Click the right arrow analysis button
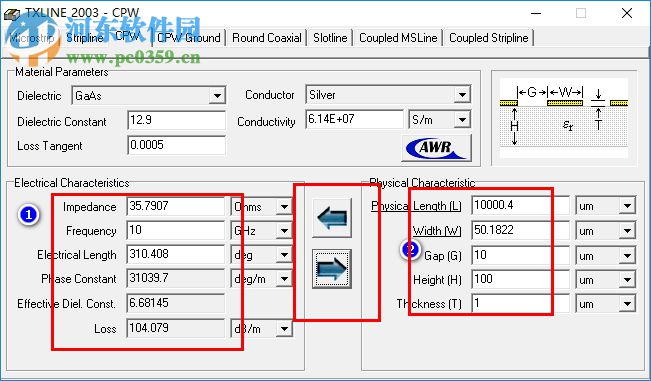This screenshot has height=381, width=651. tap(332, 269)
